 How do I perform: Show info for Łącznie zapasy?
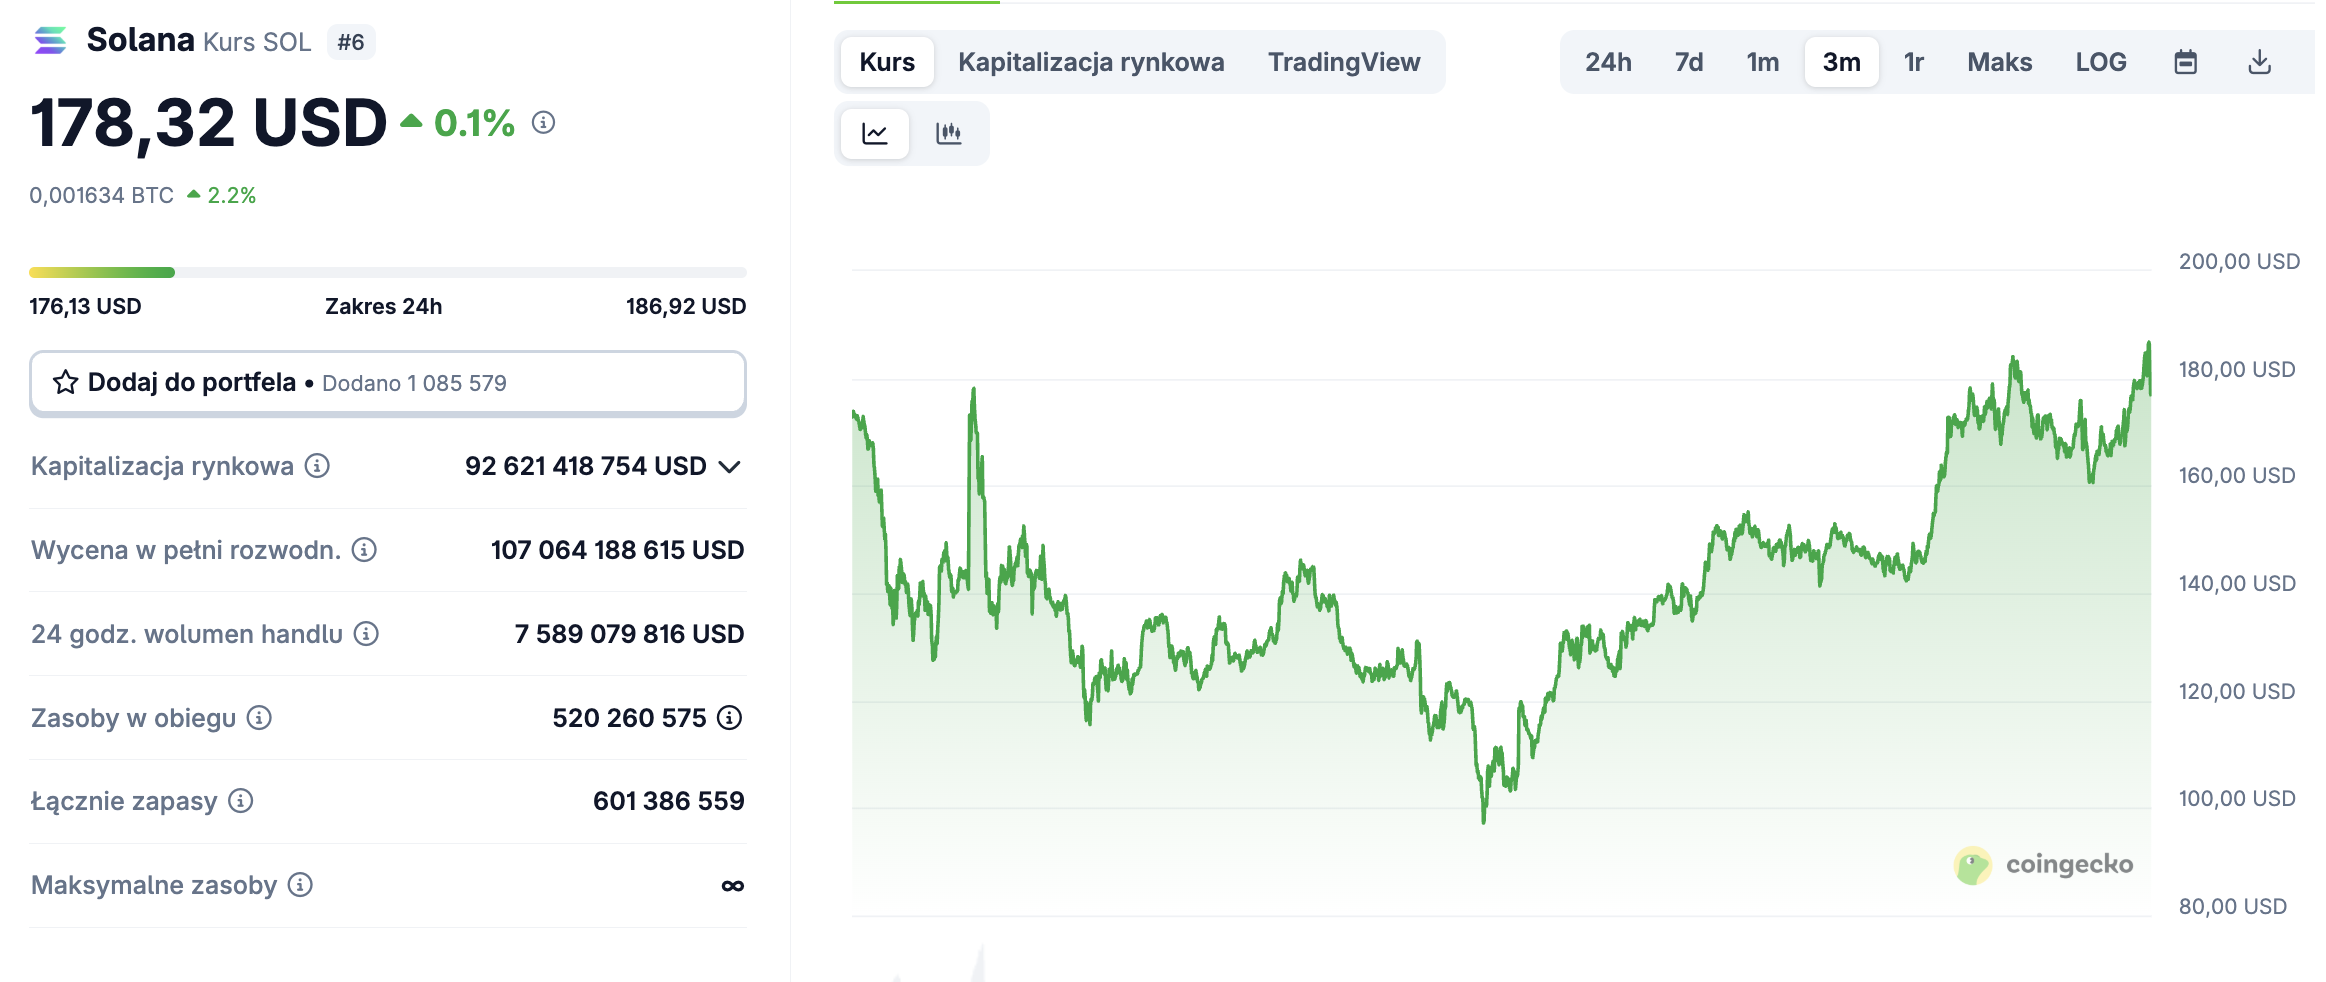click(x=240, y=801)
